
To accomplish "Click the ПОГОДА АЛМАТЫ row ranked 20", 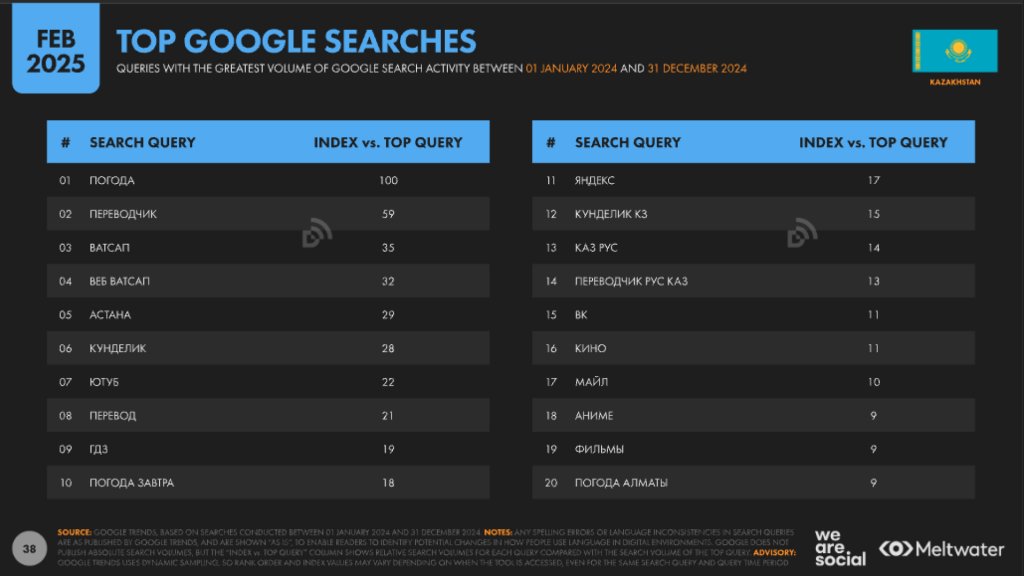I will pos(753,483).
